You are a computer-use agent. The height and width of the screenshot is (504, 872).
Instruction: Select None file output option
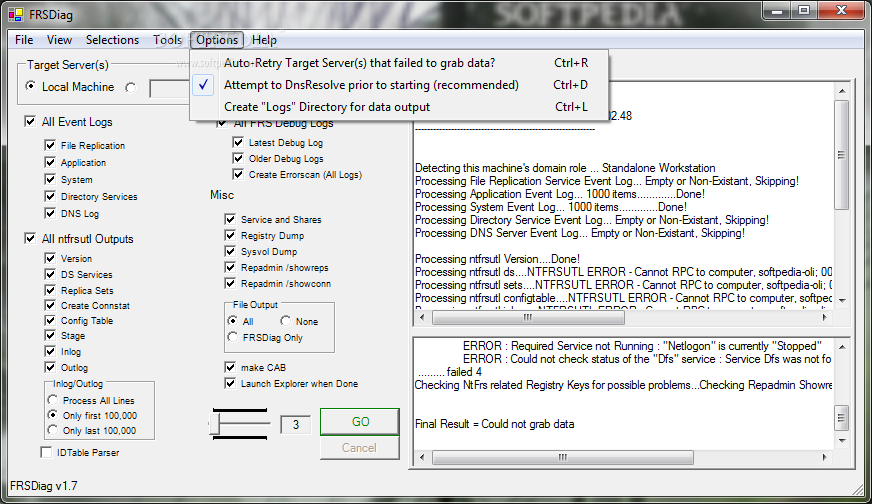(x=286, y=321)
